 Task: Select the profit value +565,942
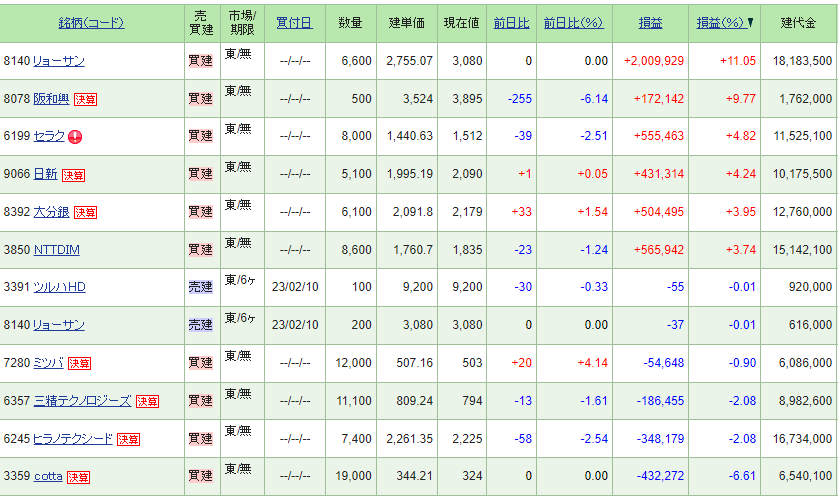pyautogui.click(x=658, y=250)
